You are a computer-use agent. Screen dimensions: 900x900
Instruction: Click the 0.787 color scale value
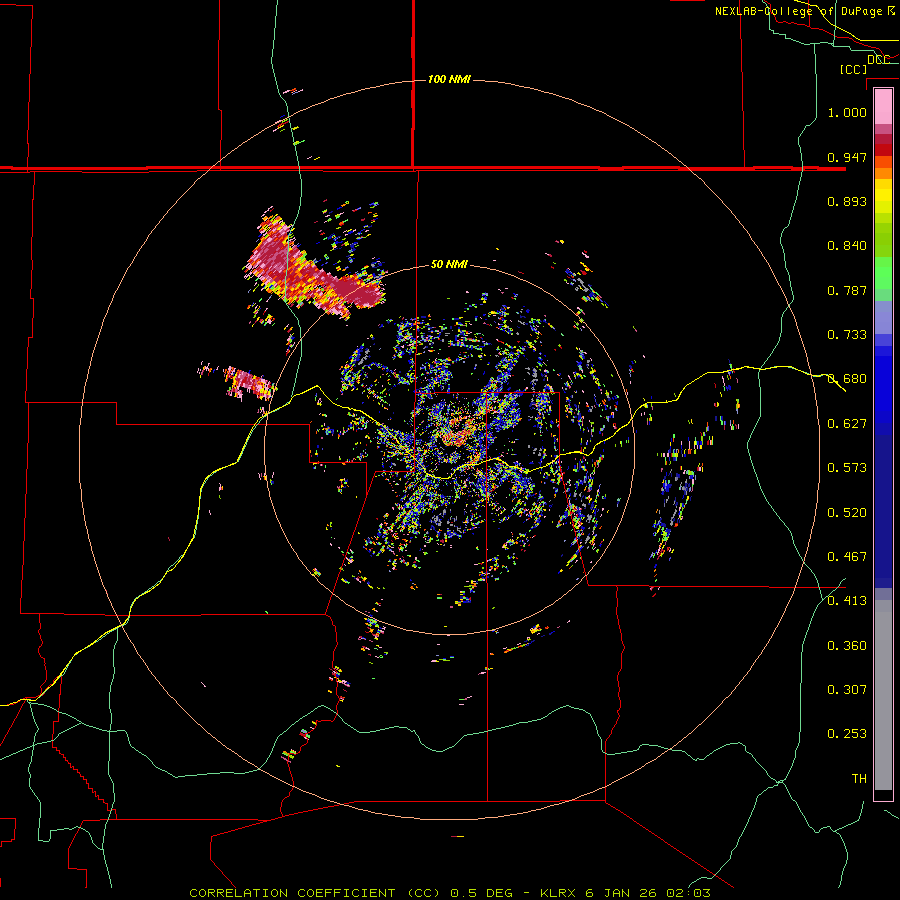pos(847,290)
